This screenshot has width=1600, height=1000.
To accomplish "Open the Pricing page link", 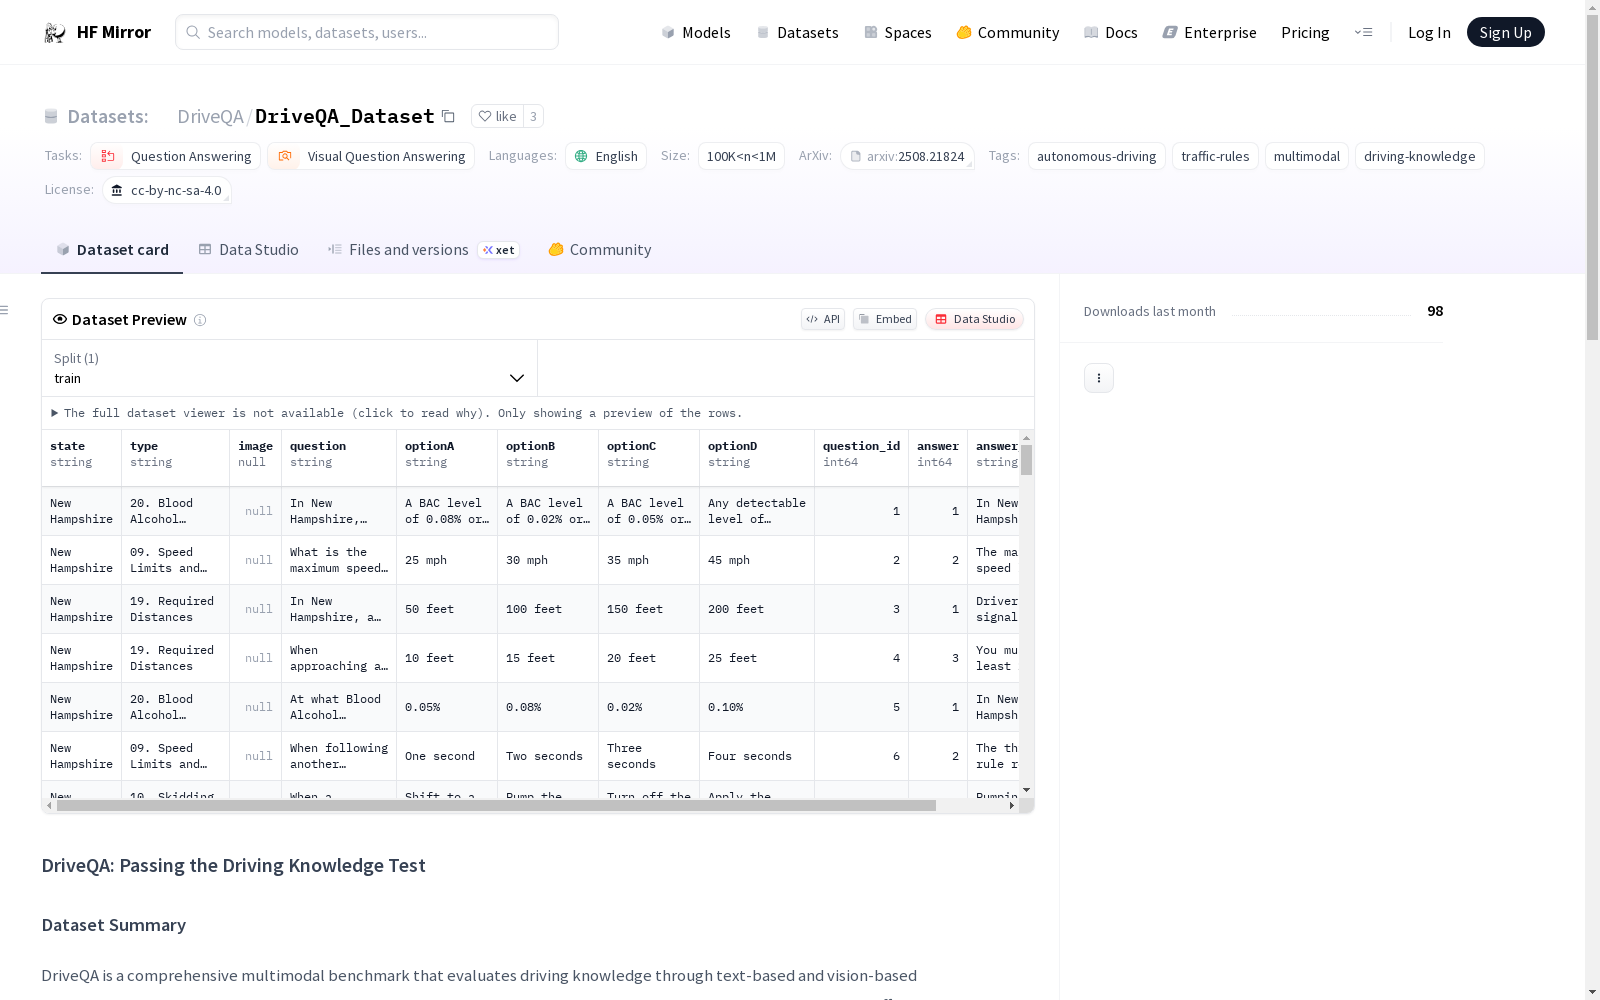I will [x=1305, y=32].
